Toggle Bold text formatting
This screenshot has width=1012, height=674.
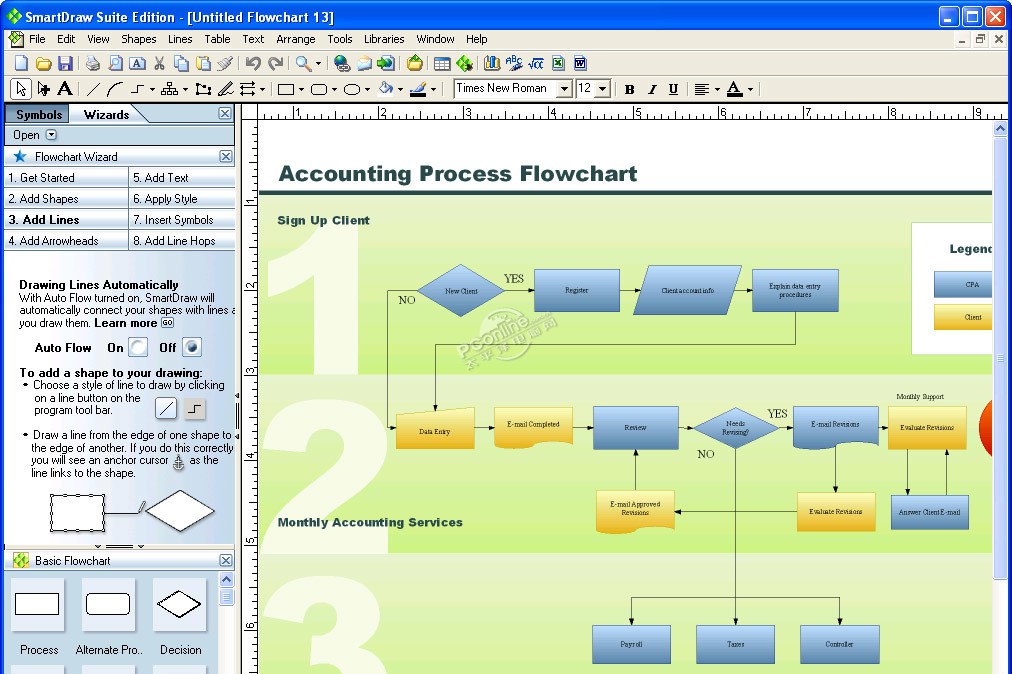(629, 89)
